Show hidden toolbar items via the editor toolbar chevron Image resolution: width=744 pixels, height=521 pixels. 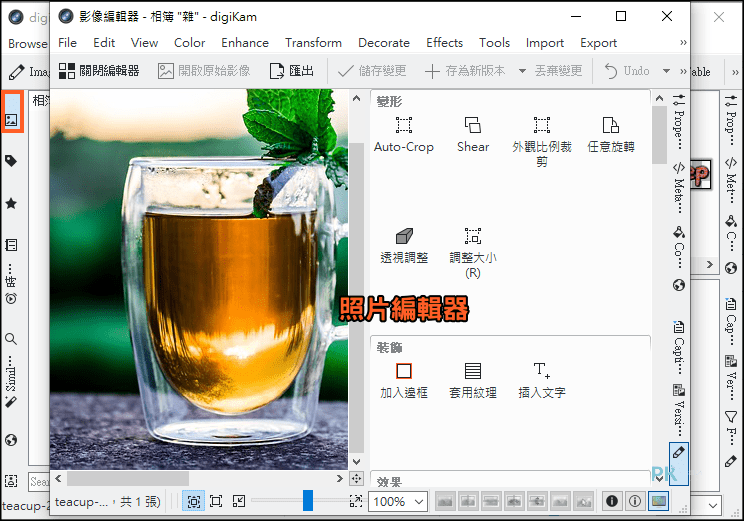[683, 72]
